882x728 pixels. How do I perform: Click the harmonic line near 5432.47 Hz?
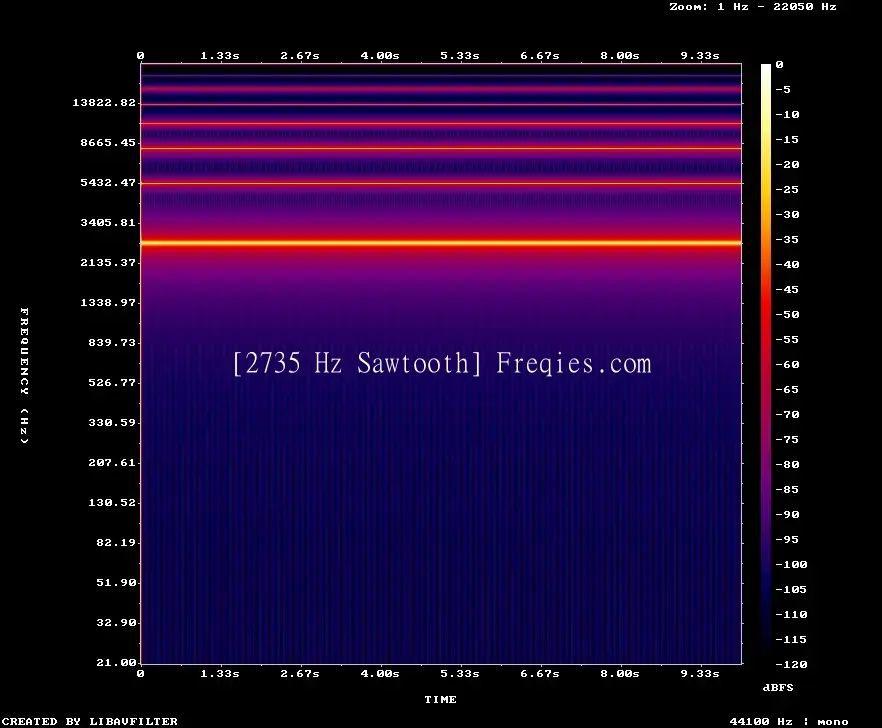[x=441, y=183]
